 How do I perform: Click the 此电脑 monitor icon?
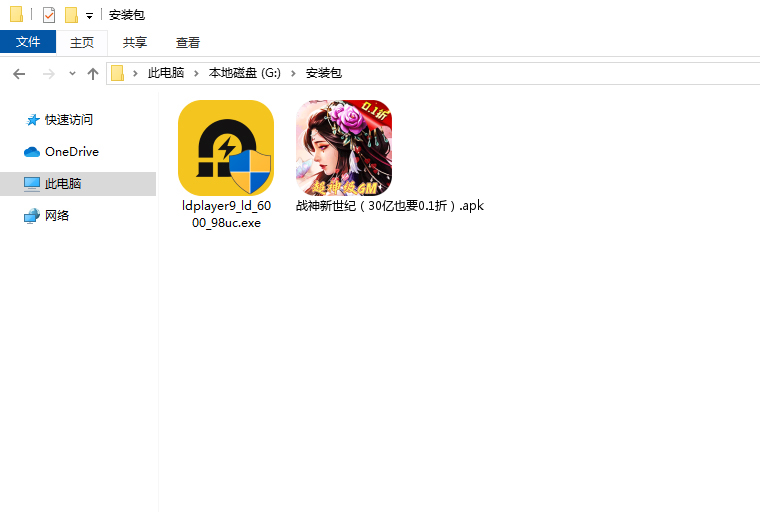click(x=32, y=184)
